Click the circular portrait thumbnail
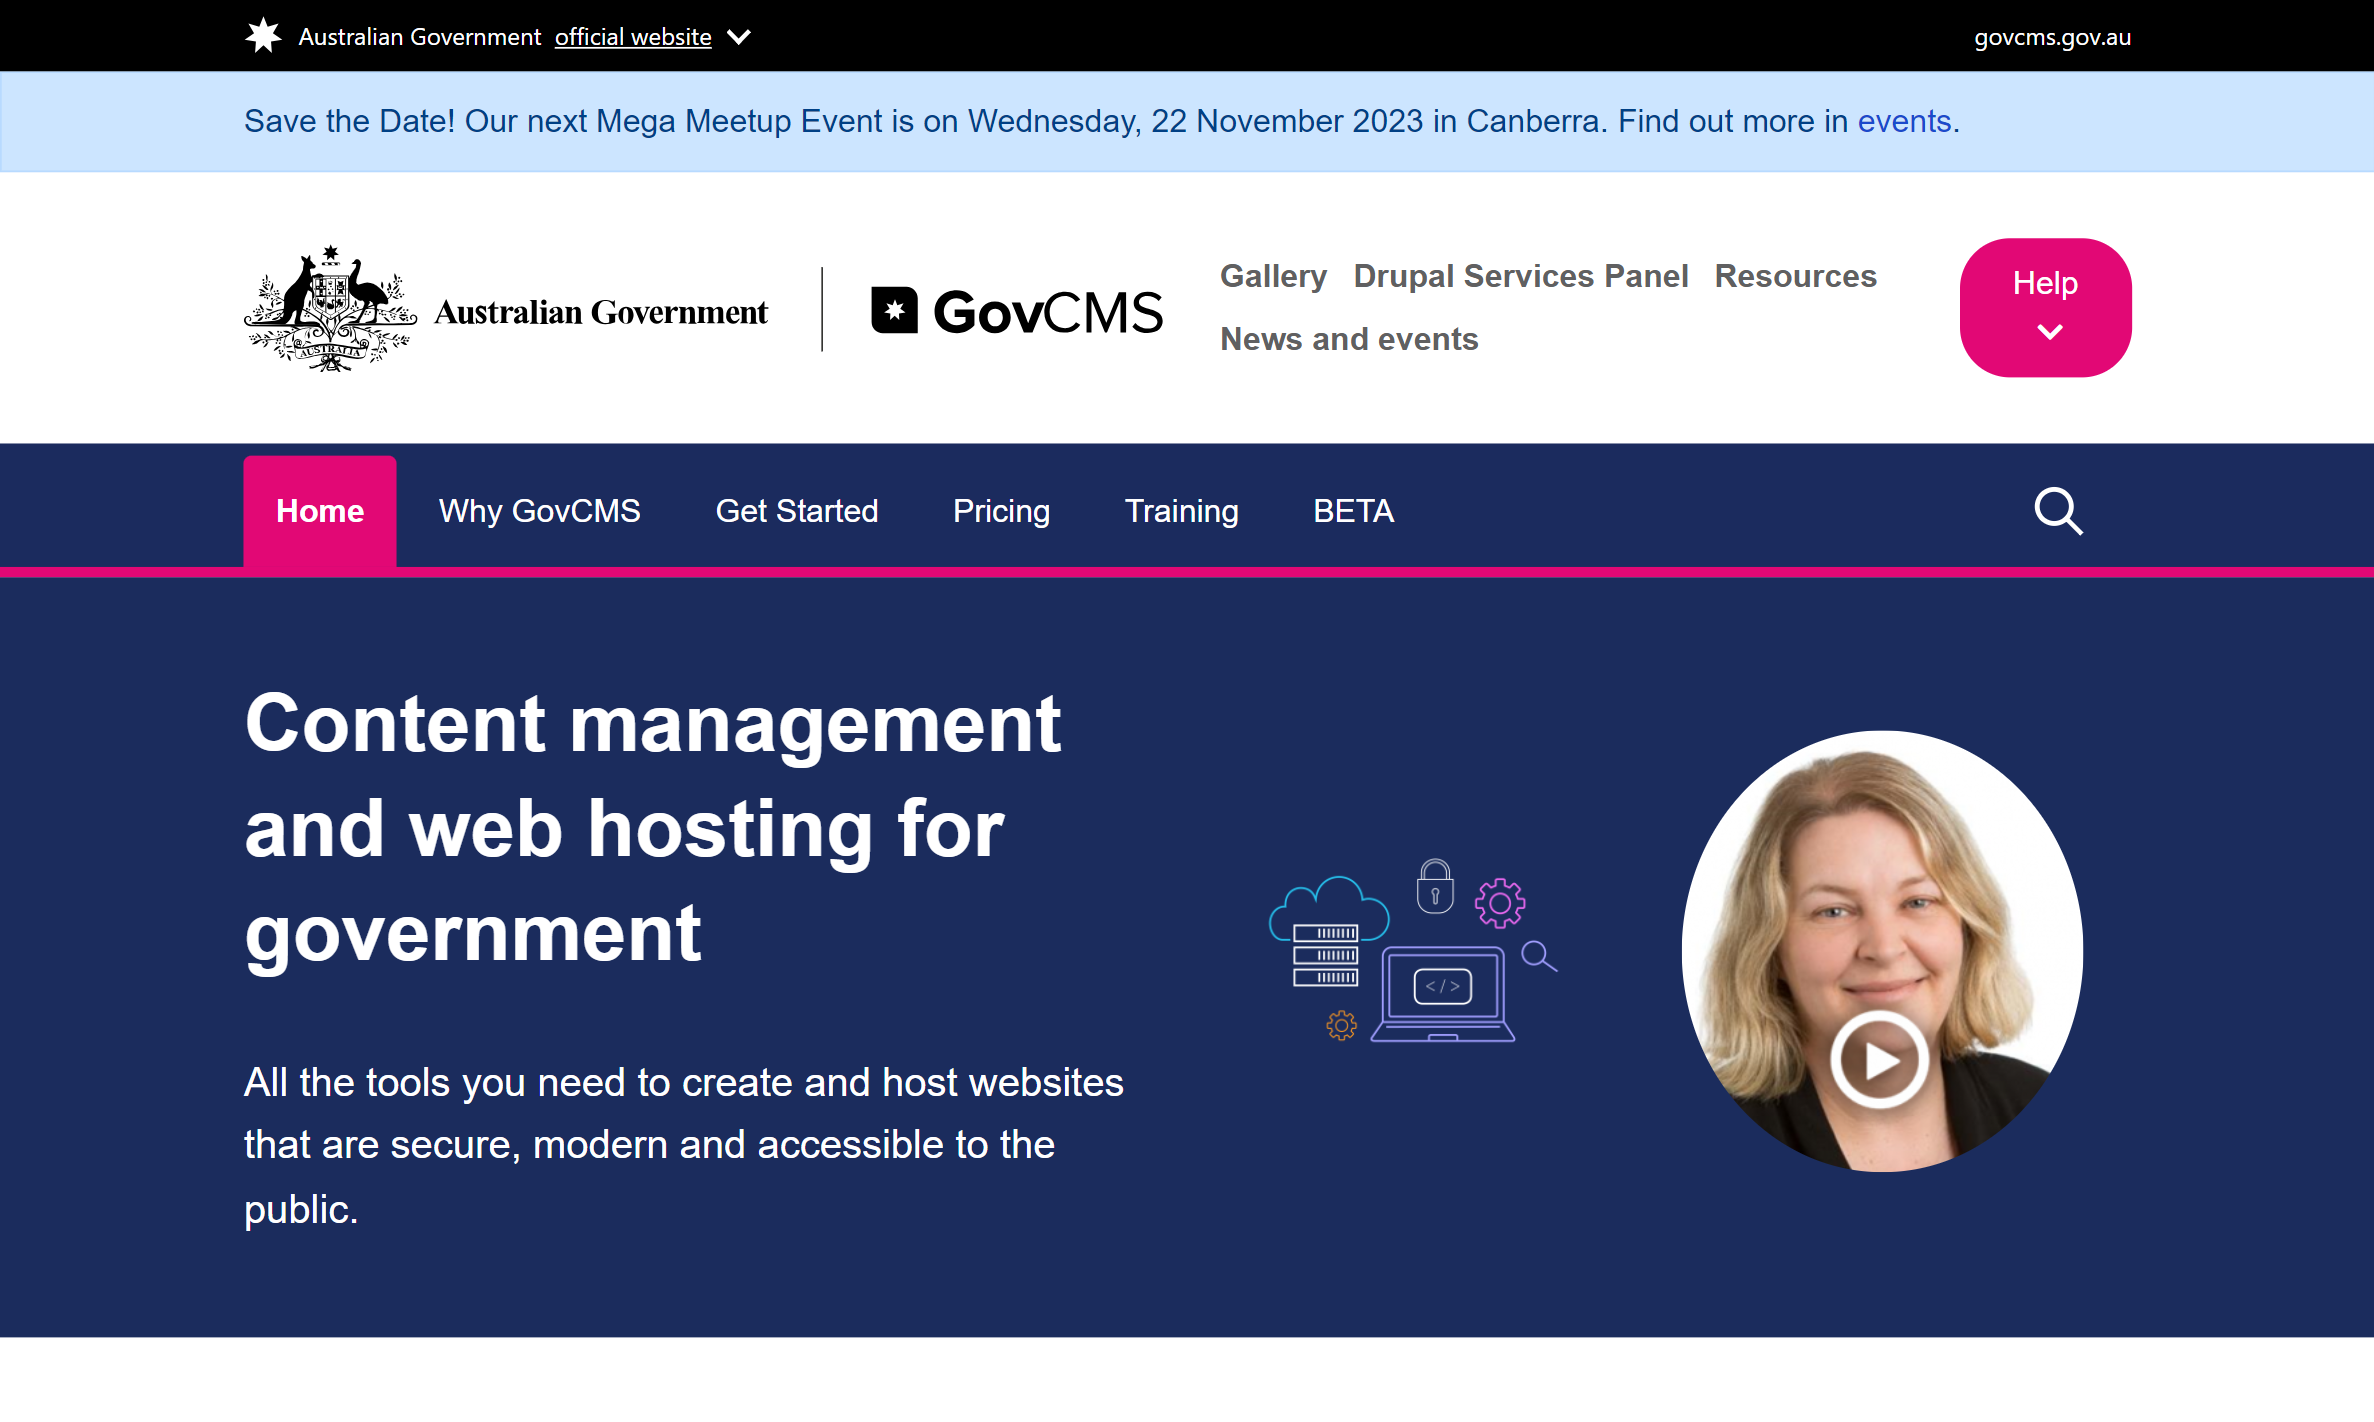 [1882, 900]
